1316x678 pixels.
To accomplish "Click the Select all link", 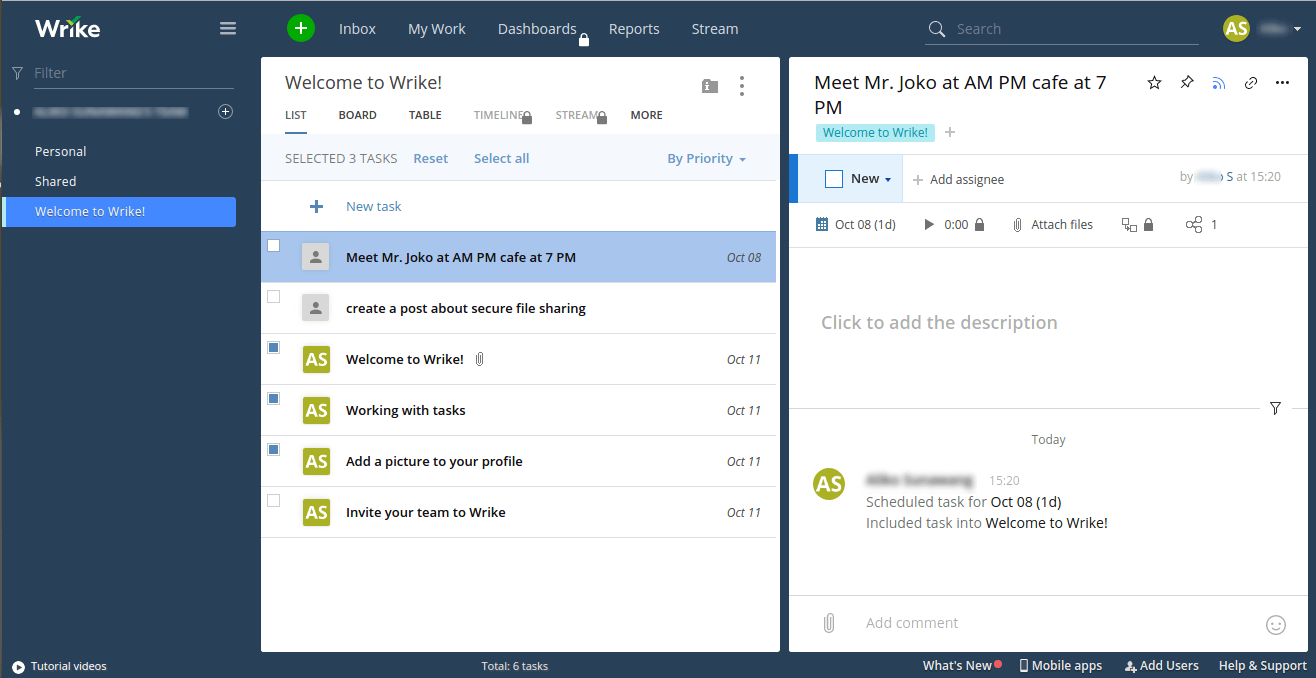I will (501, 158).
